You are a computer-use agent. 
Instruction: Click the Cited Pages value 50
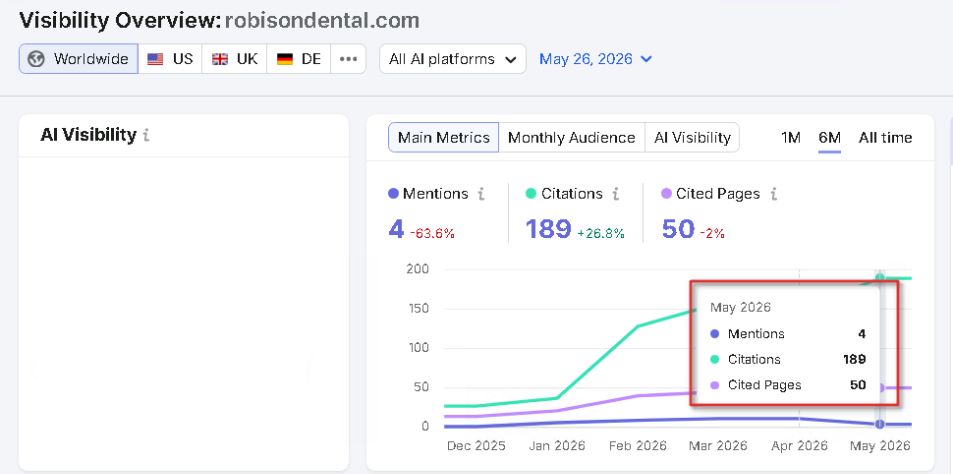coord(678,229)
